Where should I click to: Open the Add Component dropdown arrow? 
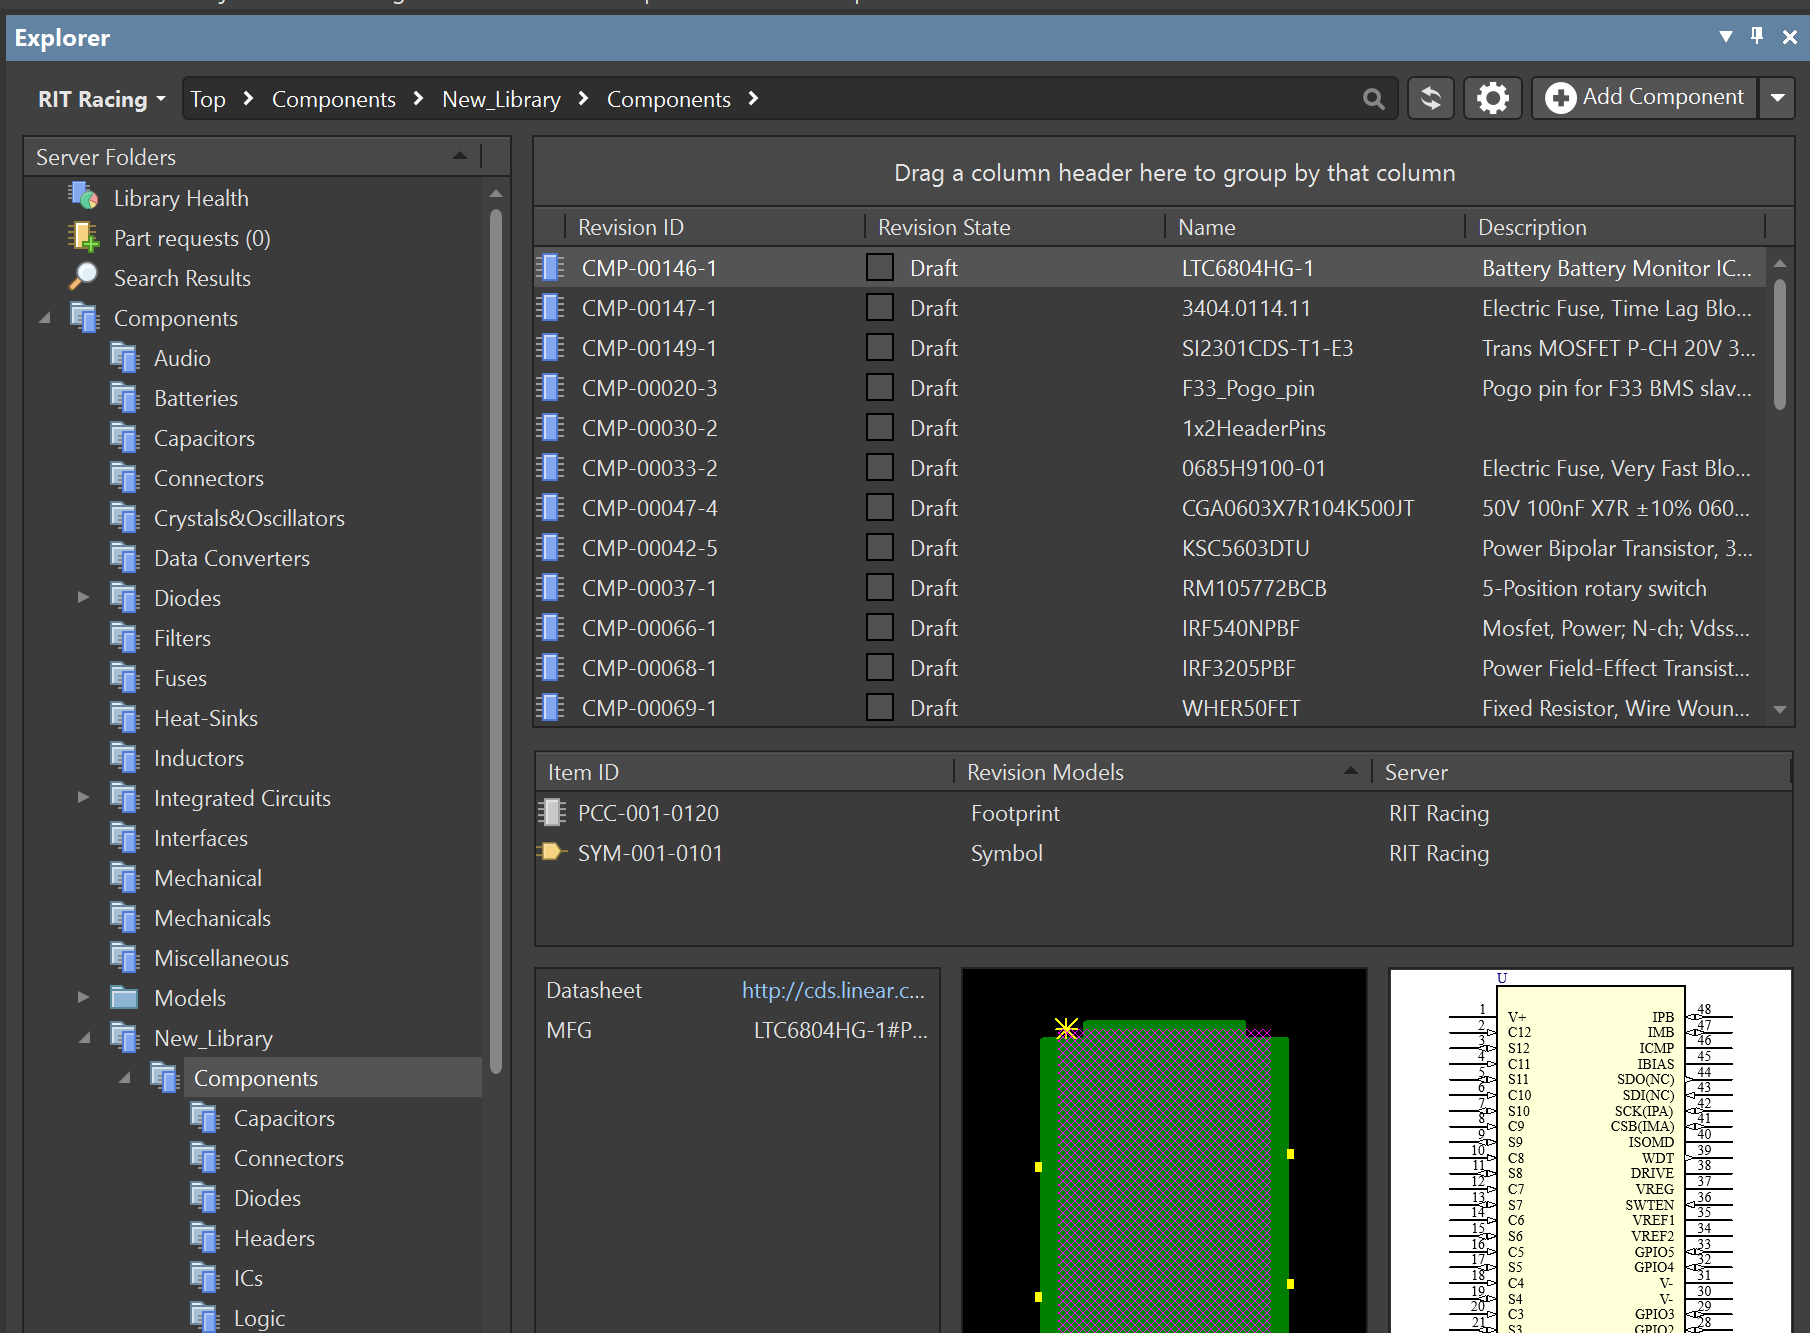coord(1777,98)
